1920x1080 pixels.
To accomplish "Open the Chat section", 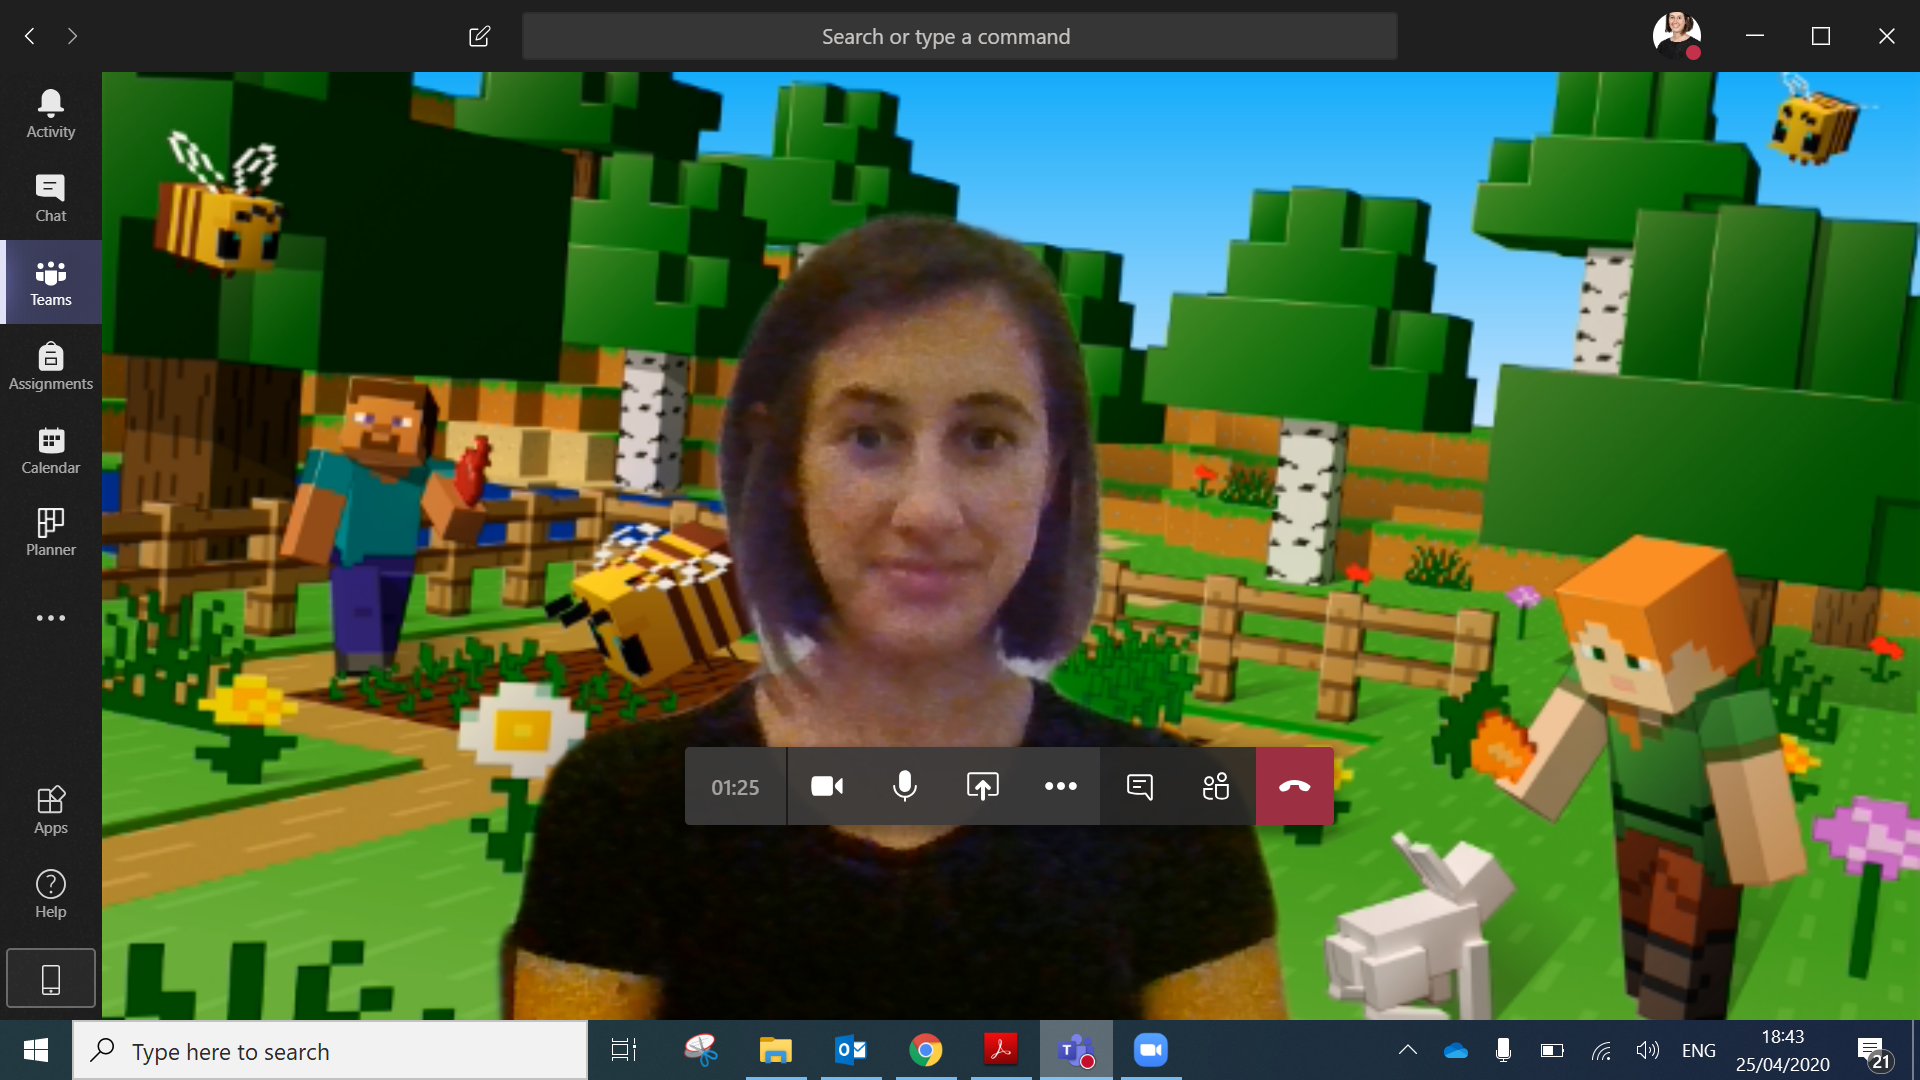I will pyautogui.click(x=51, y=198).
